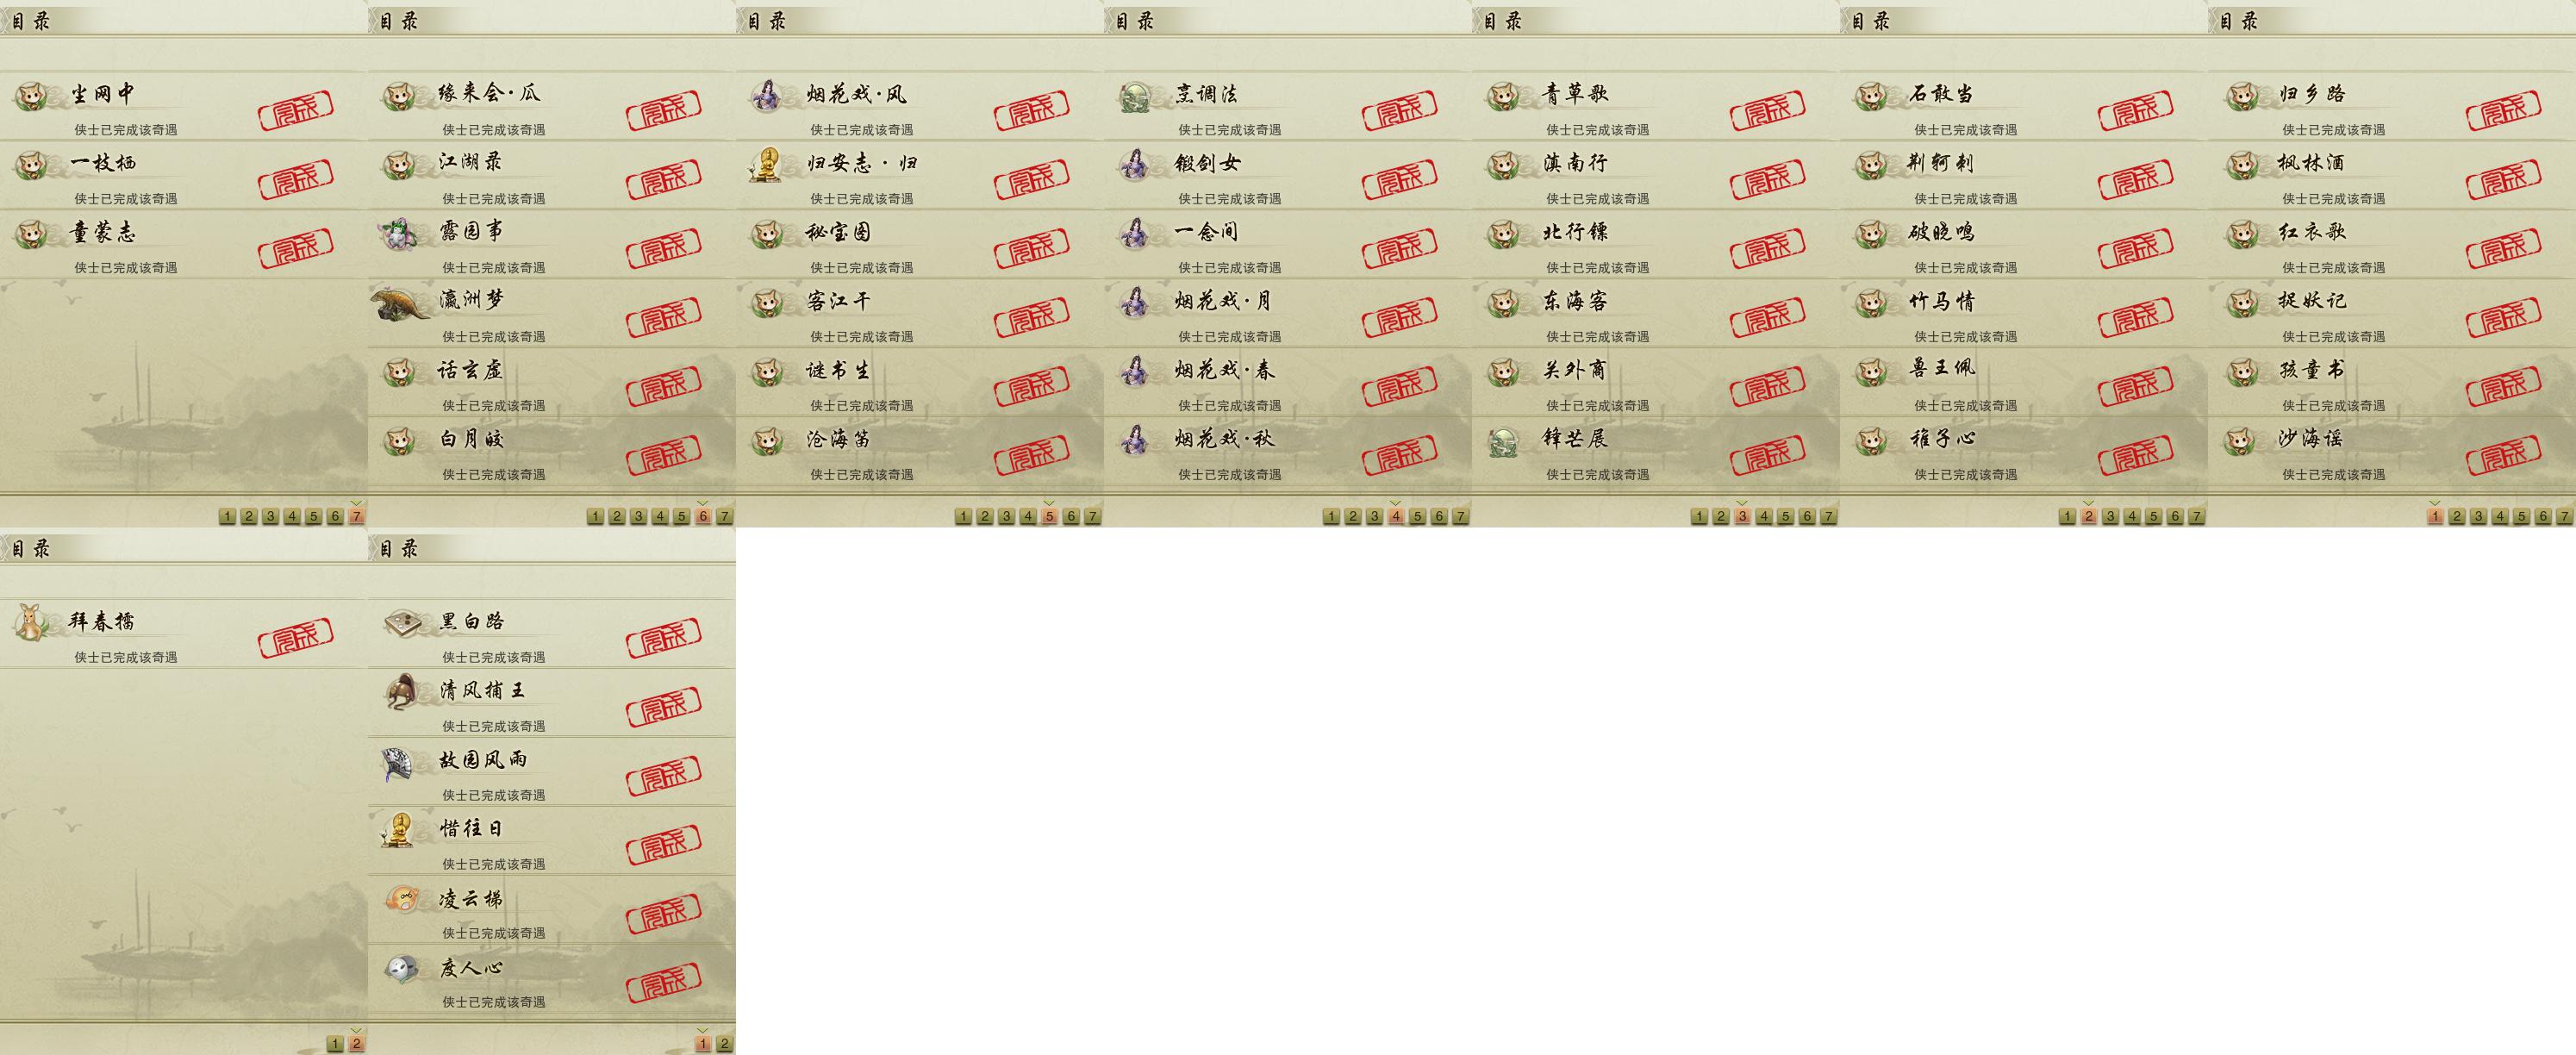The height and width of the screenshot is (1055, 2576).
Task: Click the white mask icon beside 度人心
Action: 402,968
